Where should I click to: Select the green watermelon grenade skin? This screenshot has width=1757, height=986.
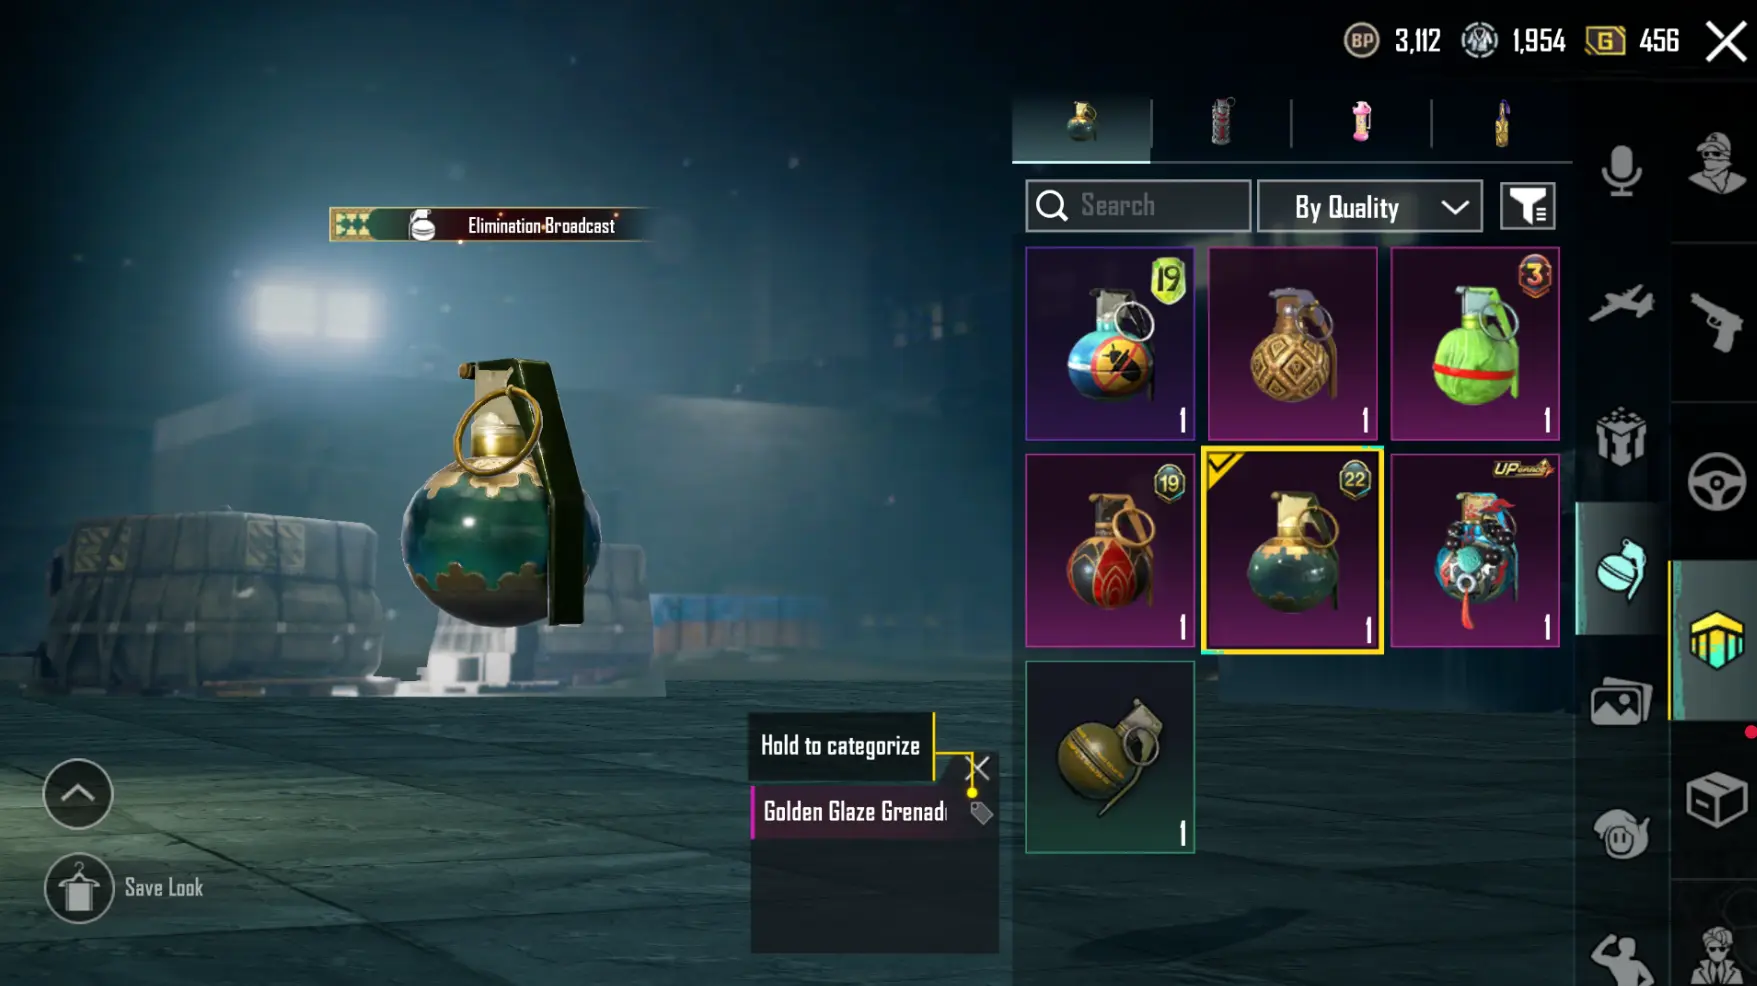click(1475, 344)
